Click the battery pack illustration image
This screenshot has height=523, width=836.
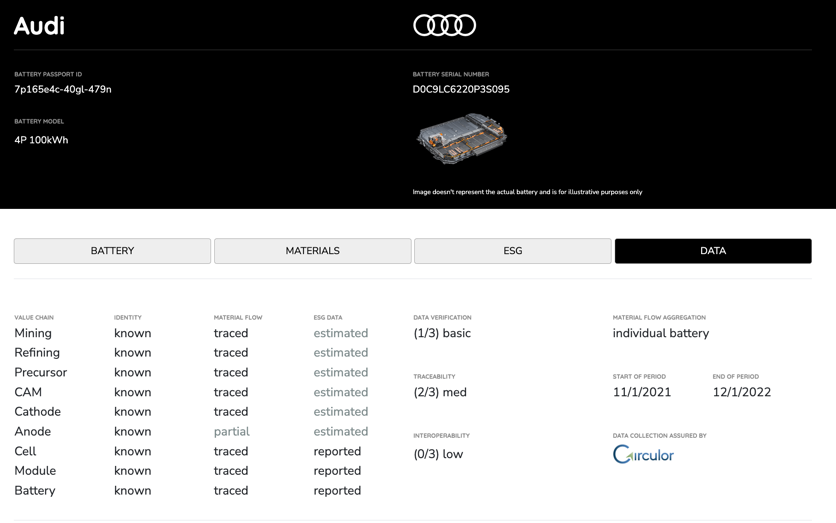(x=461, y=138)
